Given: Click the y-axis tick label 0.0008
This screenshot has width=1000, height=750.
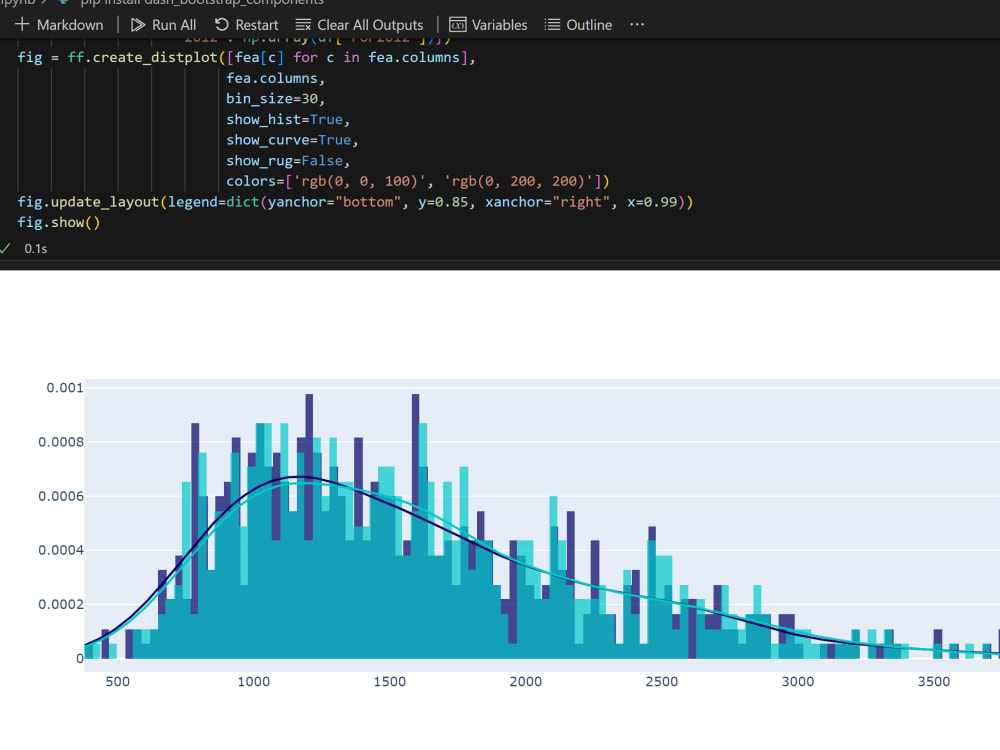Looking at the screenshot, I should [61, 442].
